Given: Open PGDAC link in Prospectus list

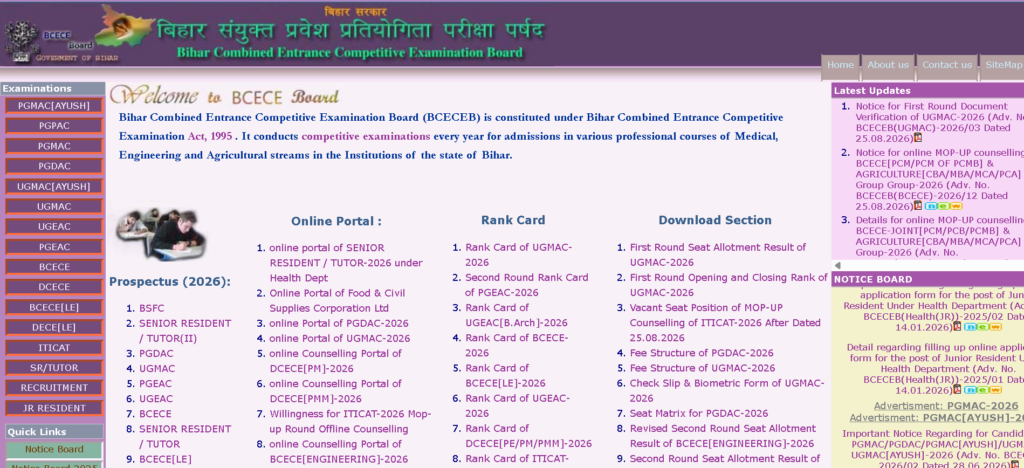Looking at the screenshot, I should coord(156,353).
